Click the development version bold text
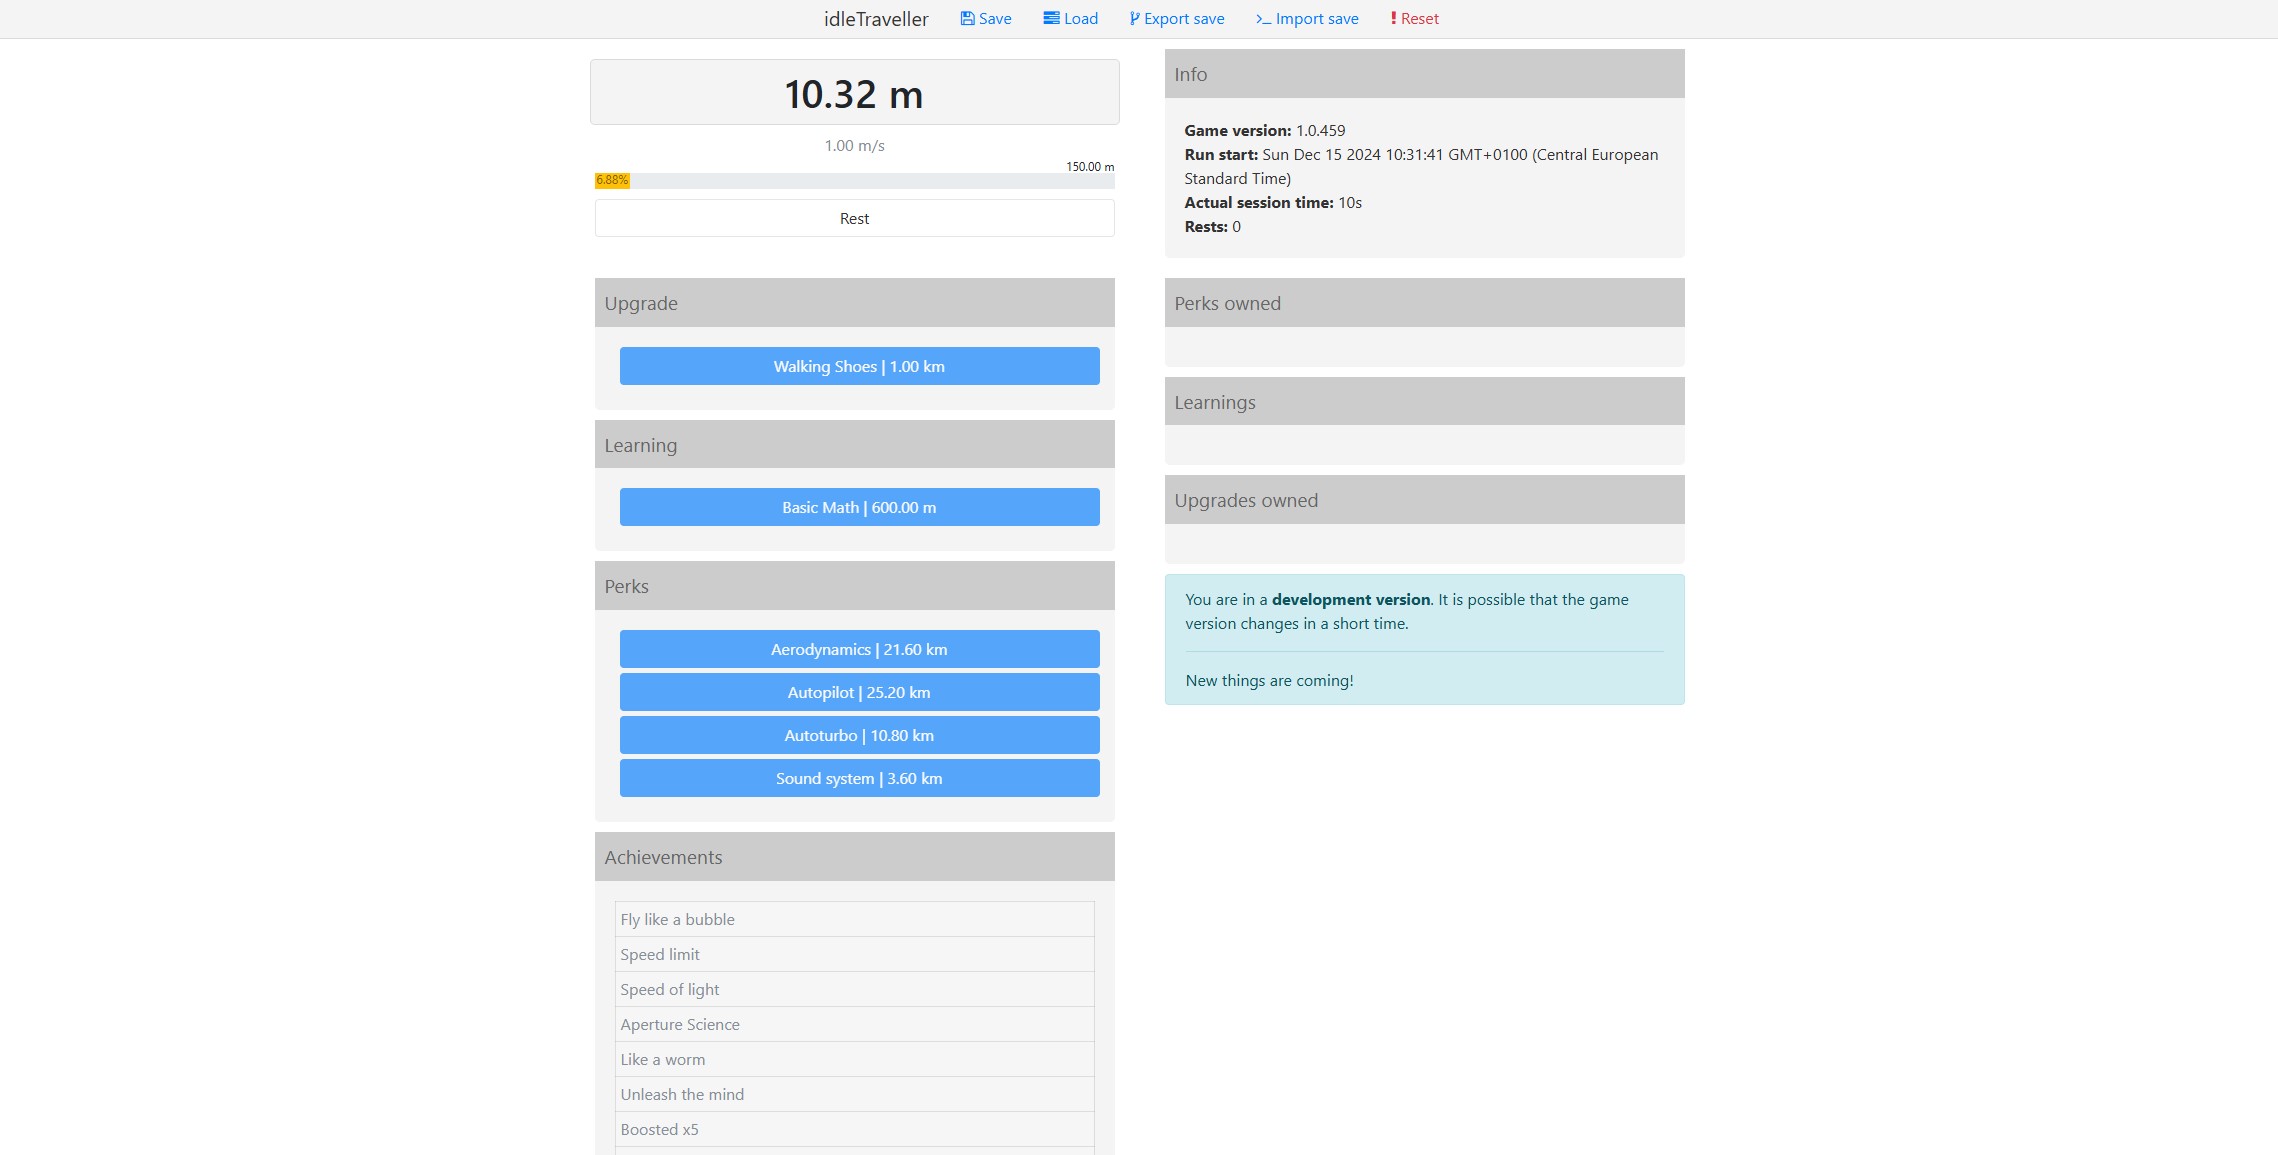This screenshot has height=1155, width=2278. click(1351, 599)
